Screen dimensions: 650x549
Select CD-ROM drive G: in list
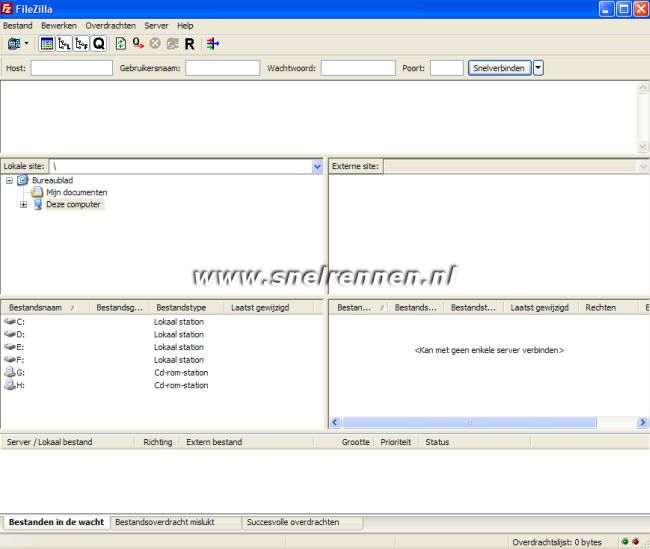coord(15,372)
